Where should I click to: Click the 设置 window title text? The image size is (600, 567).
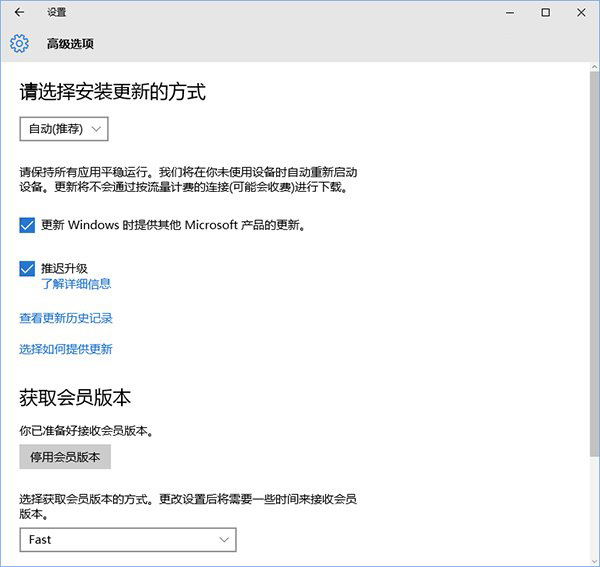click(57, 13)
